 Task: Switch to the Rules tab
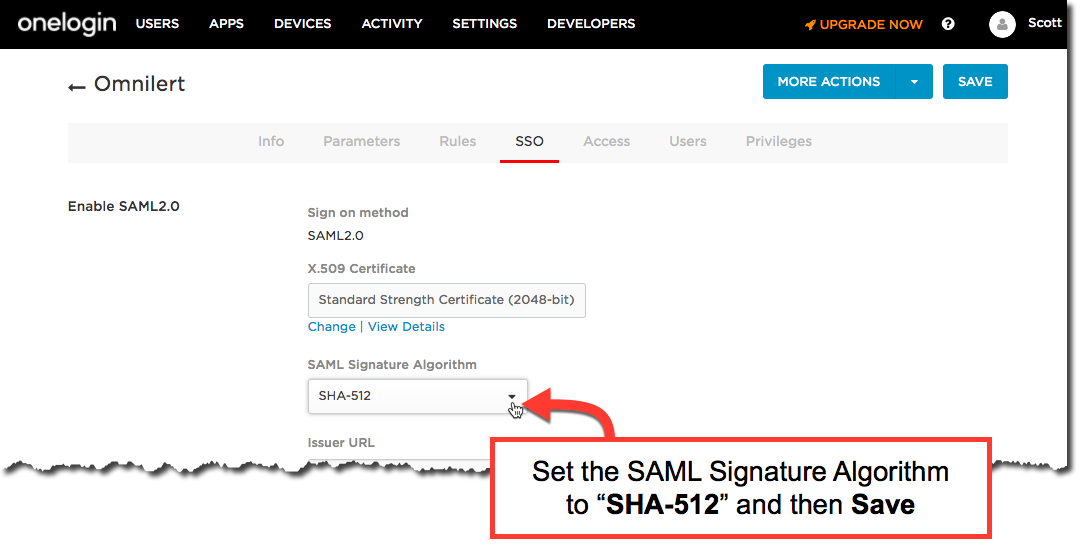pos(457,141)
